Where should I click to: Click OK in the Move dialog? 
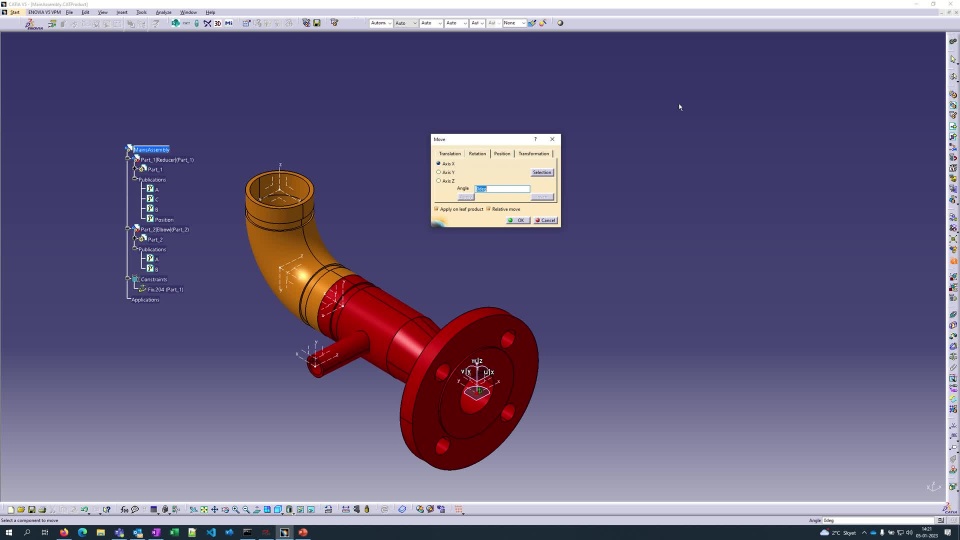click(x=518, y=220)
